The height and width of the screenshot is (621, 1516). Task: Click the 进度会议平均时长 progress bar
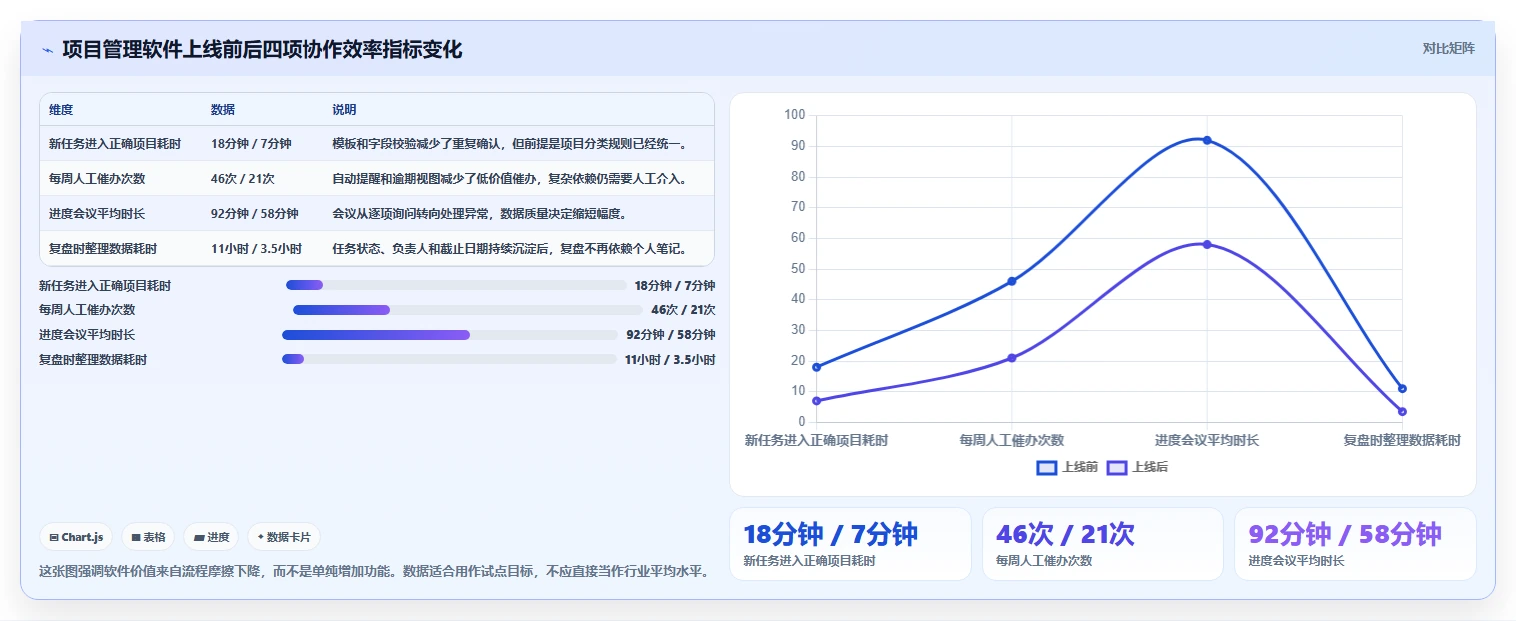pyautogui.click(x=450, y=335)
